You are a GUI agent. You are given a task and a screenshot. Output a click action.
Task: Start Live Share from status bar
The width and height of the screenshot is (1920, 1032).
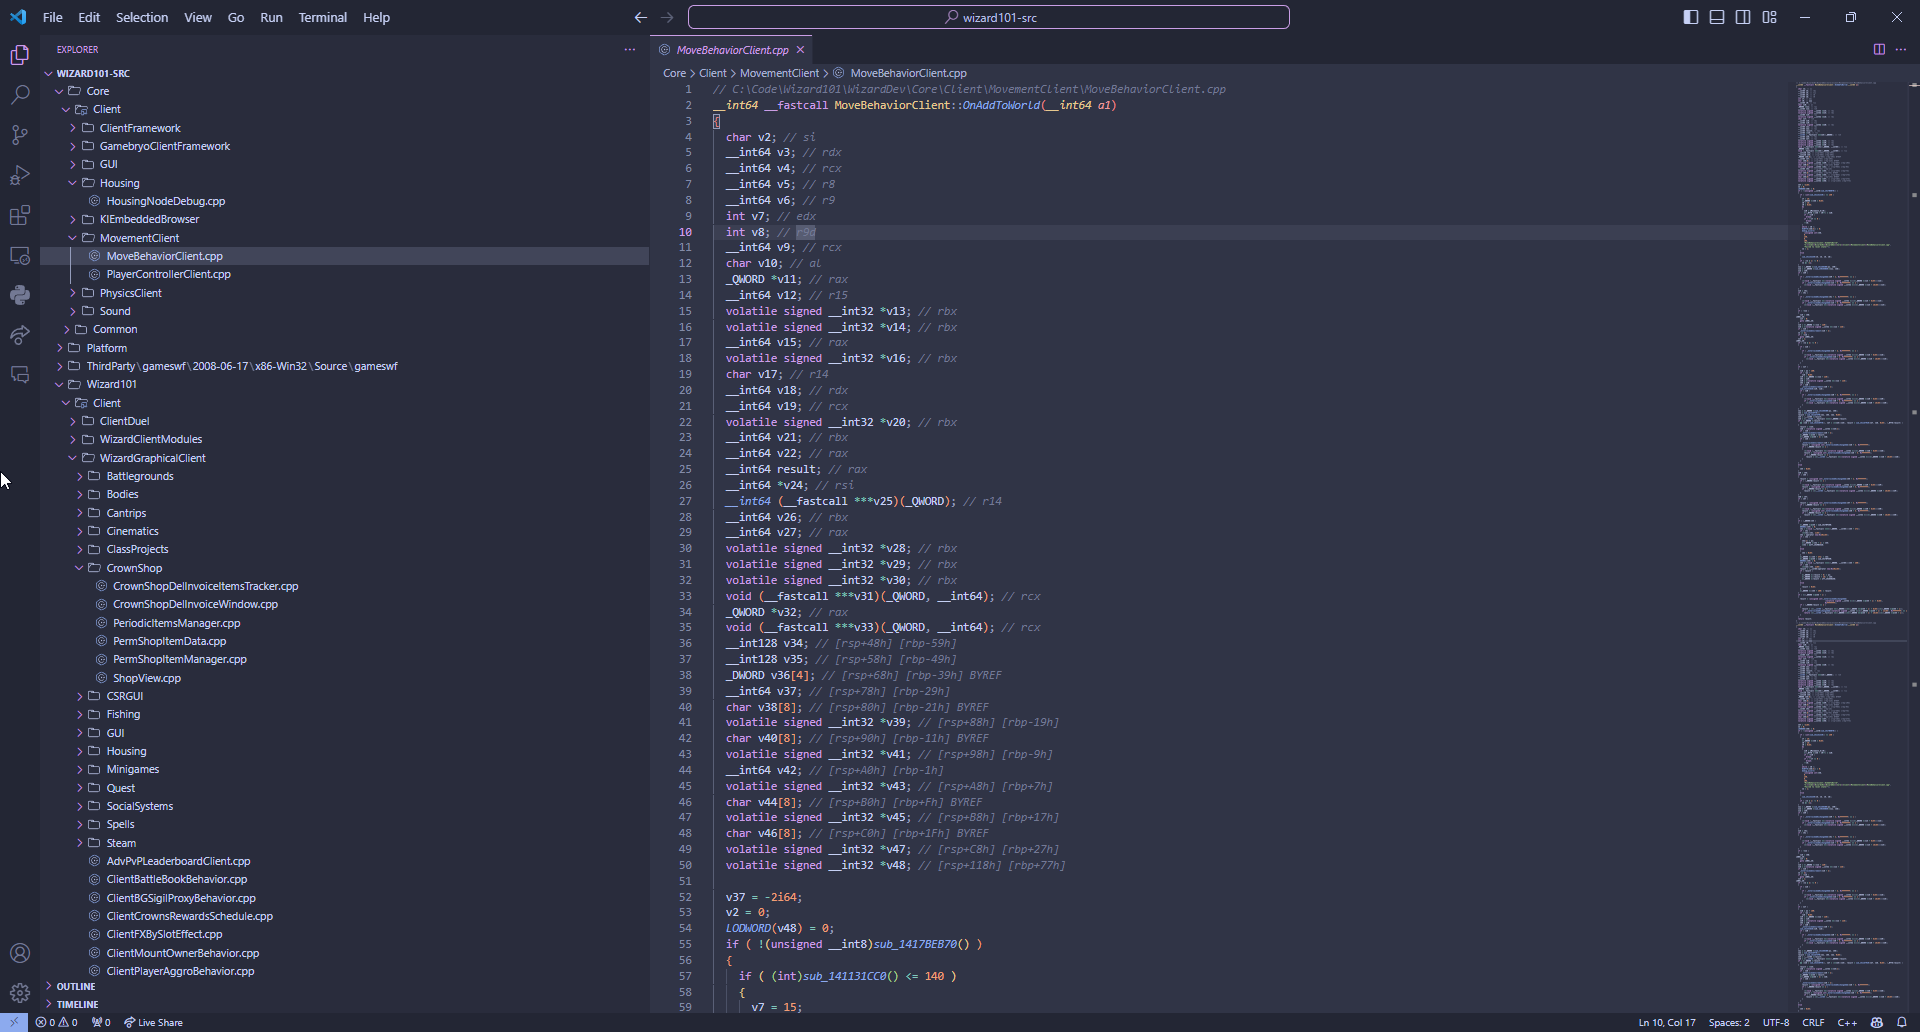point(153,1022)
